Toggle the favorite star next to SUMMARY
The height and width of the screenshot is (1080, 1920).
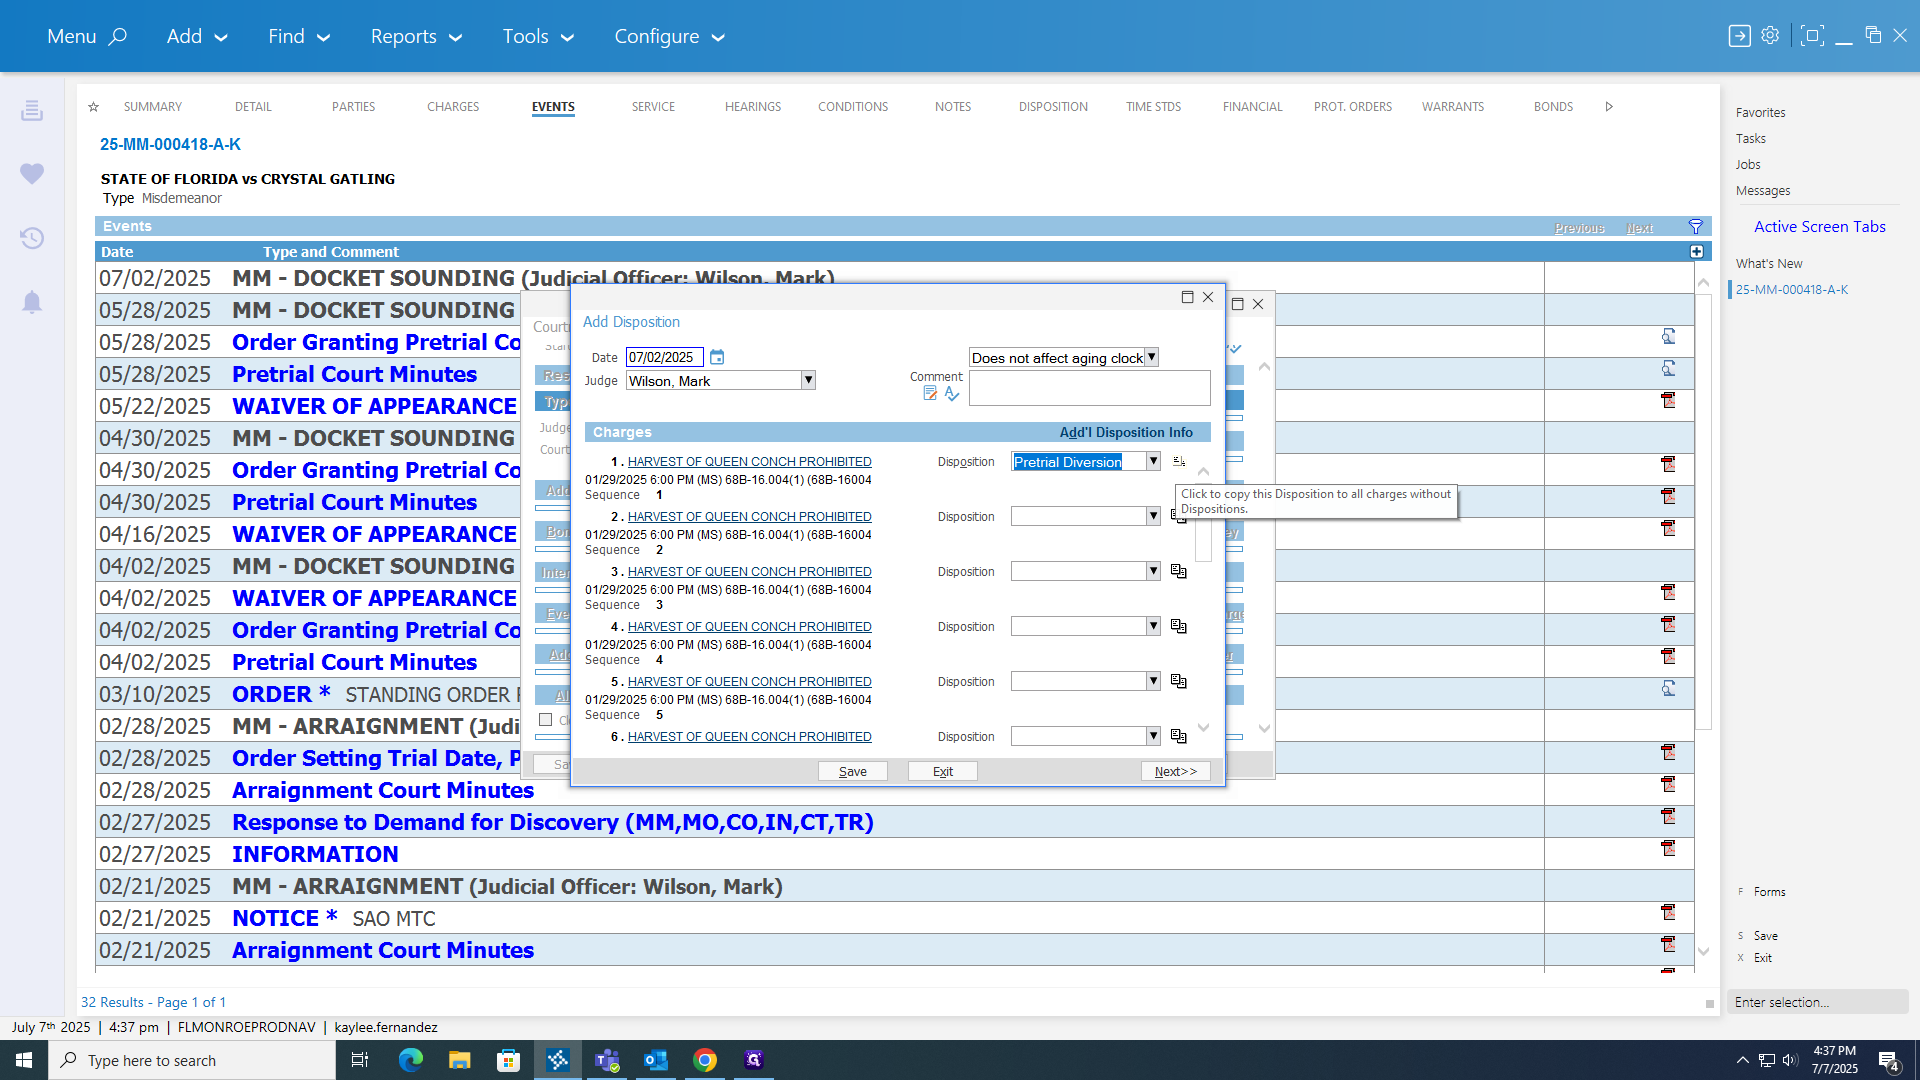coord(93,107)
